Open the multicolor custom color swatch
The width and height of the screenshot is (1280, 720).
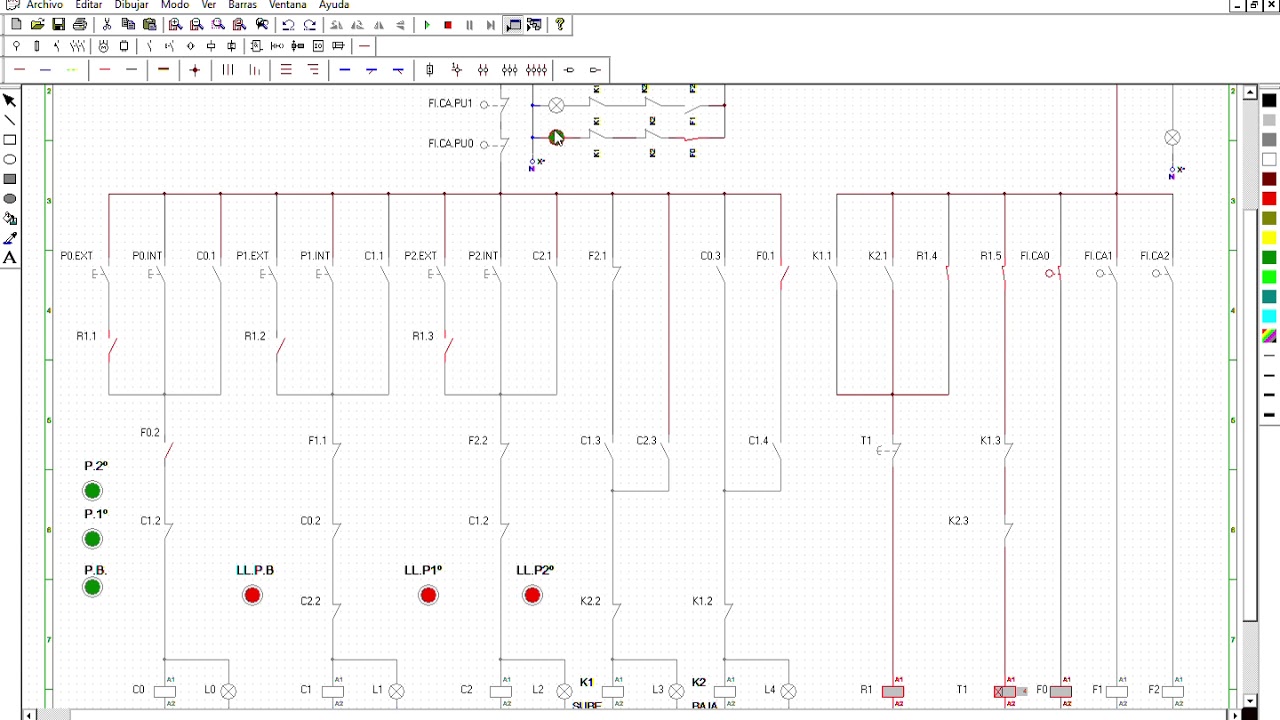1269,336
